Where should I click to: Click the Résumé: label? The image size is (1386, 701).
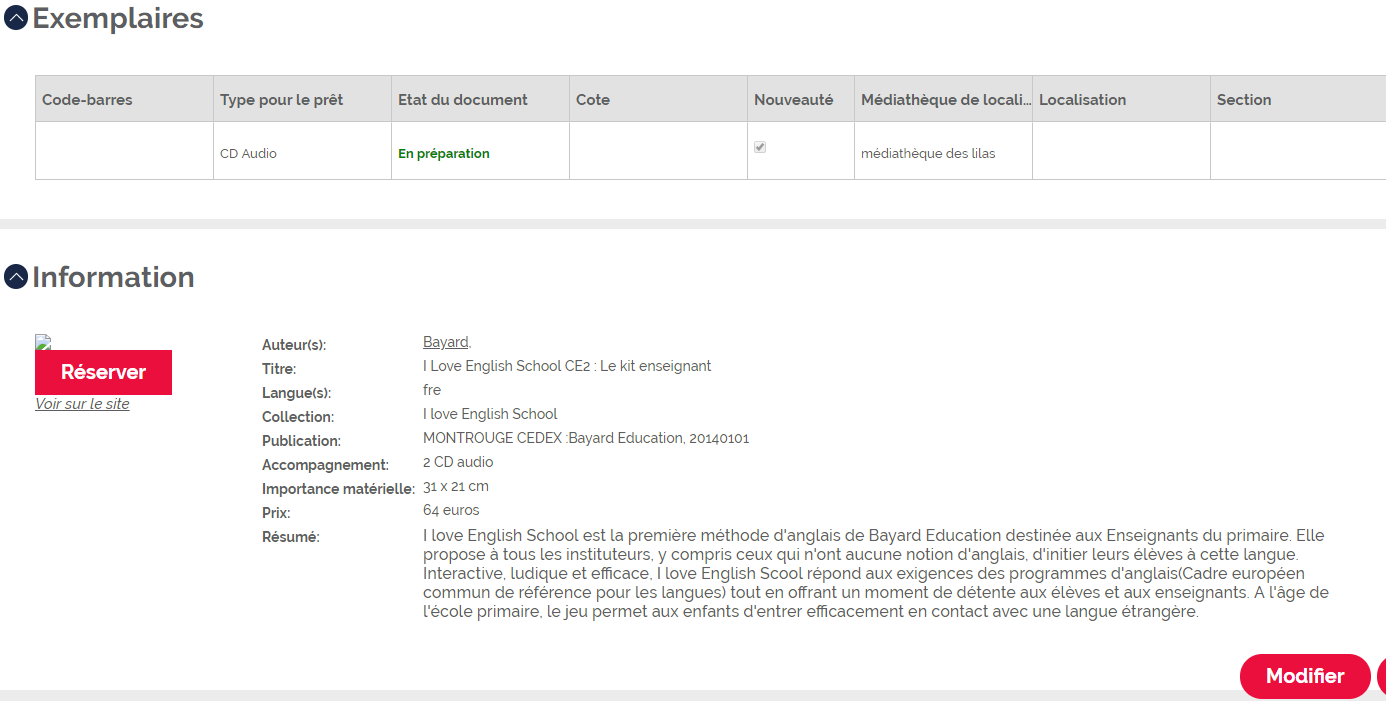[x=290, y=537]
